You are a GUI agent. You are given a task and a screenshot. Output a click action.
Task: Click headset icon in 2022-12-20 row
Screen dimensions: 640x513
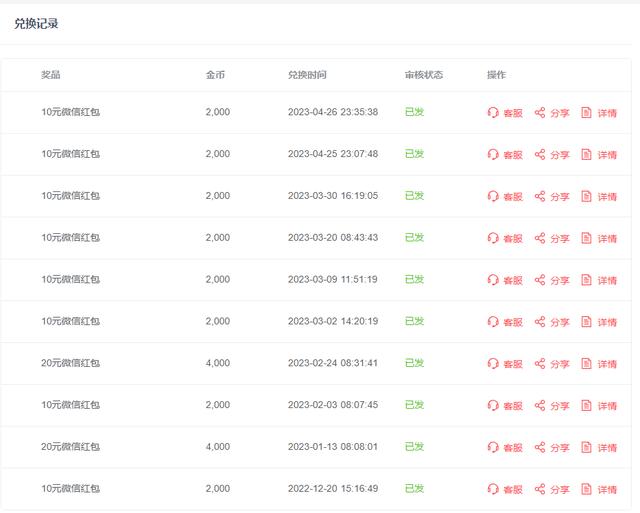(492, 490)
